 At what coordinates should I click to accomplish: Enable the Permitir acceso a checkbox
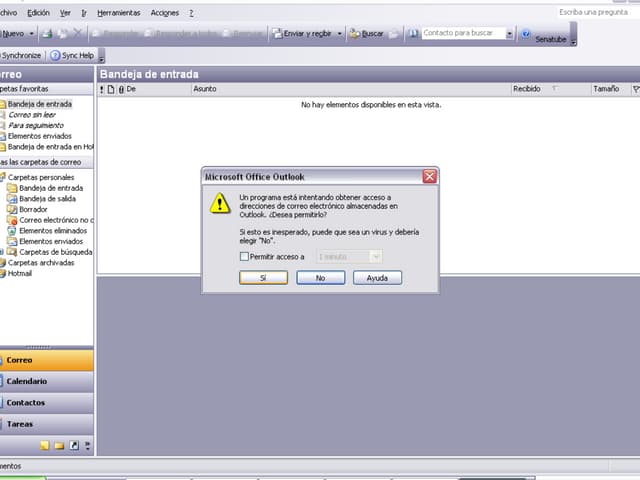tap(244, 257)
